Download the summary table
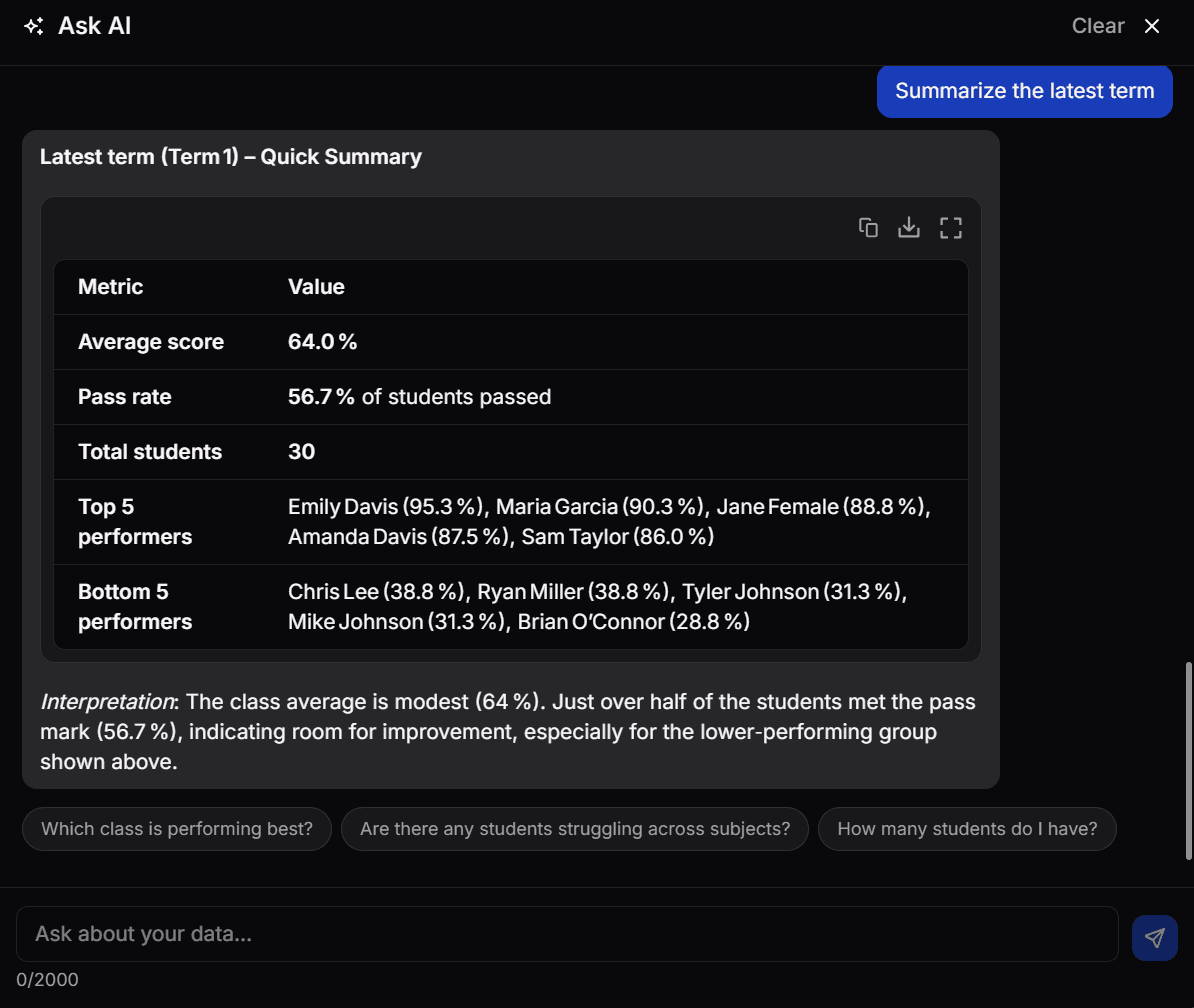 (908, 228)
